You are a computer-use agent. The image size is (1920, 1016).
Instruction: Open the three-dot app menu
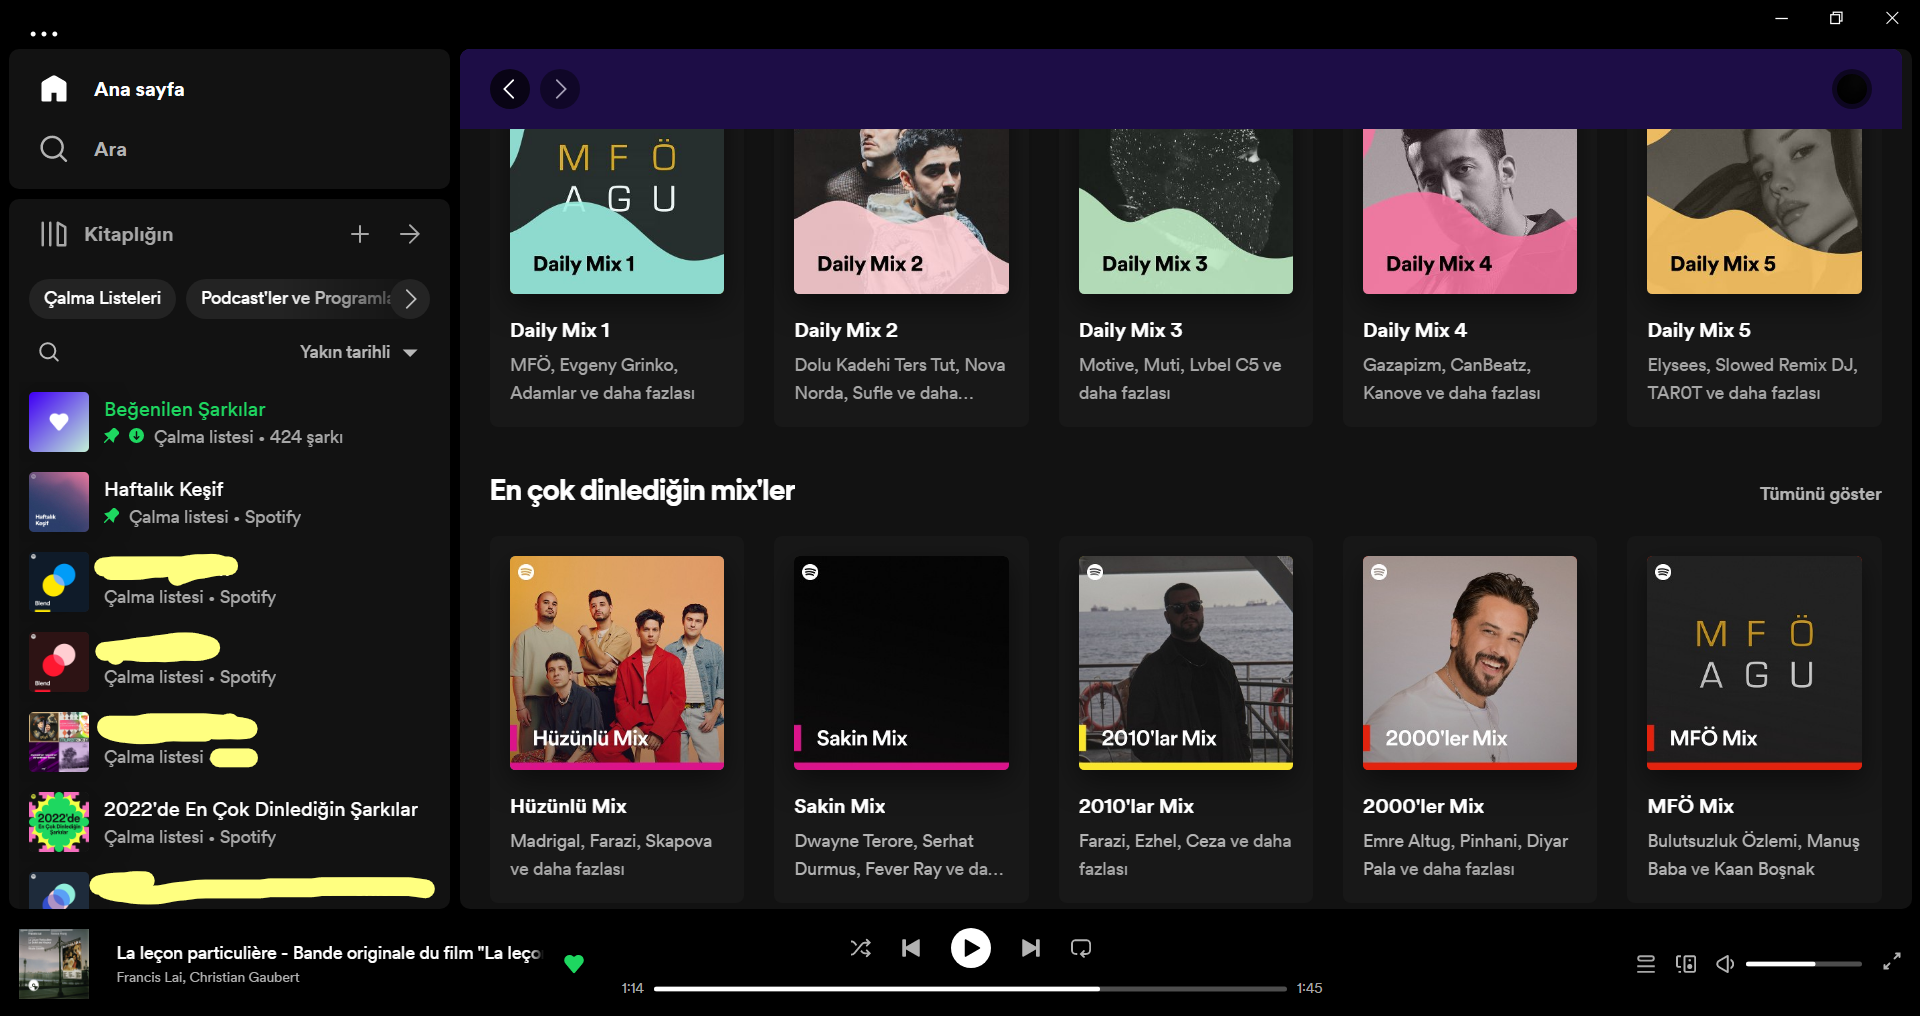(44, 34)
